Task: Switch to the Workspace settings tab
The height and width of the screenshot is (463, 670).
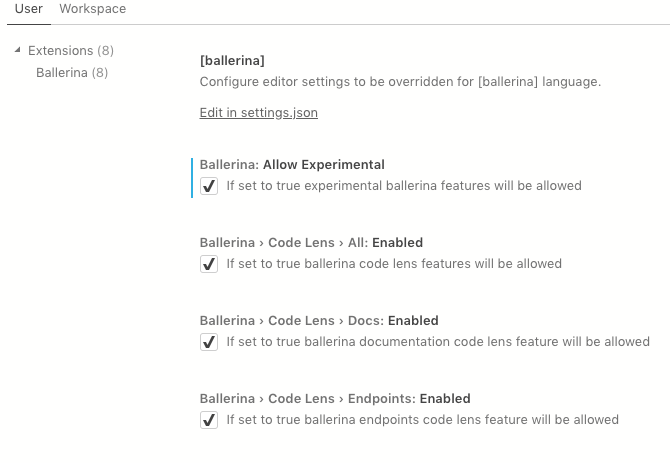Action: pos(92,9)
